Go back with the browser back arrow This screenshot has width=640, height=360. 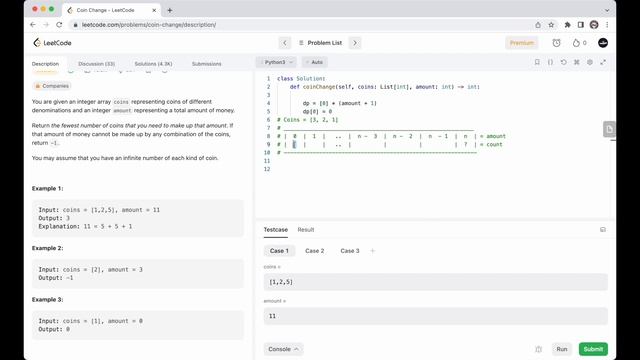pos(33,25)
